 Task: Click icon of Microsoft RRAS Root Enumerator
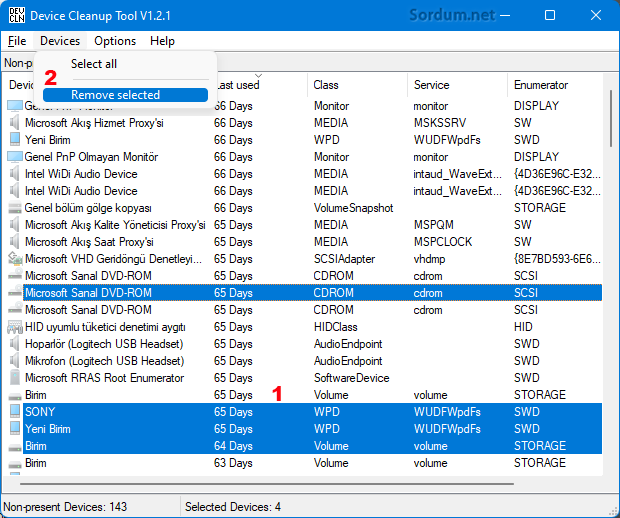point(15,378)
